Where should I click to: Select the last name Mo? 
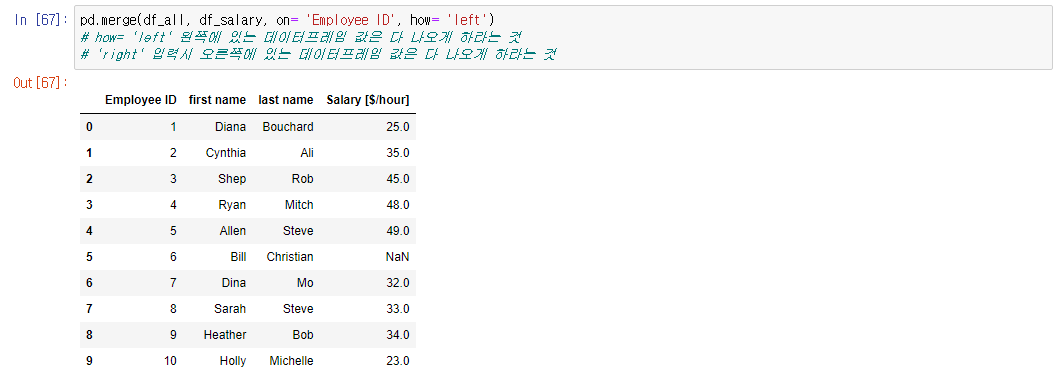[305, 283]
